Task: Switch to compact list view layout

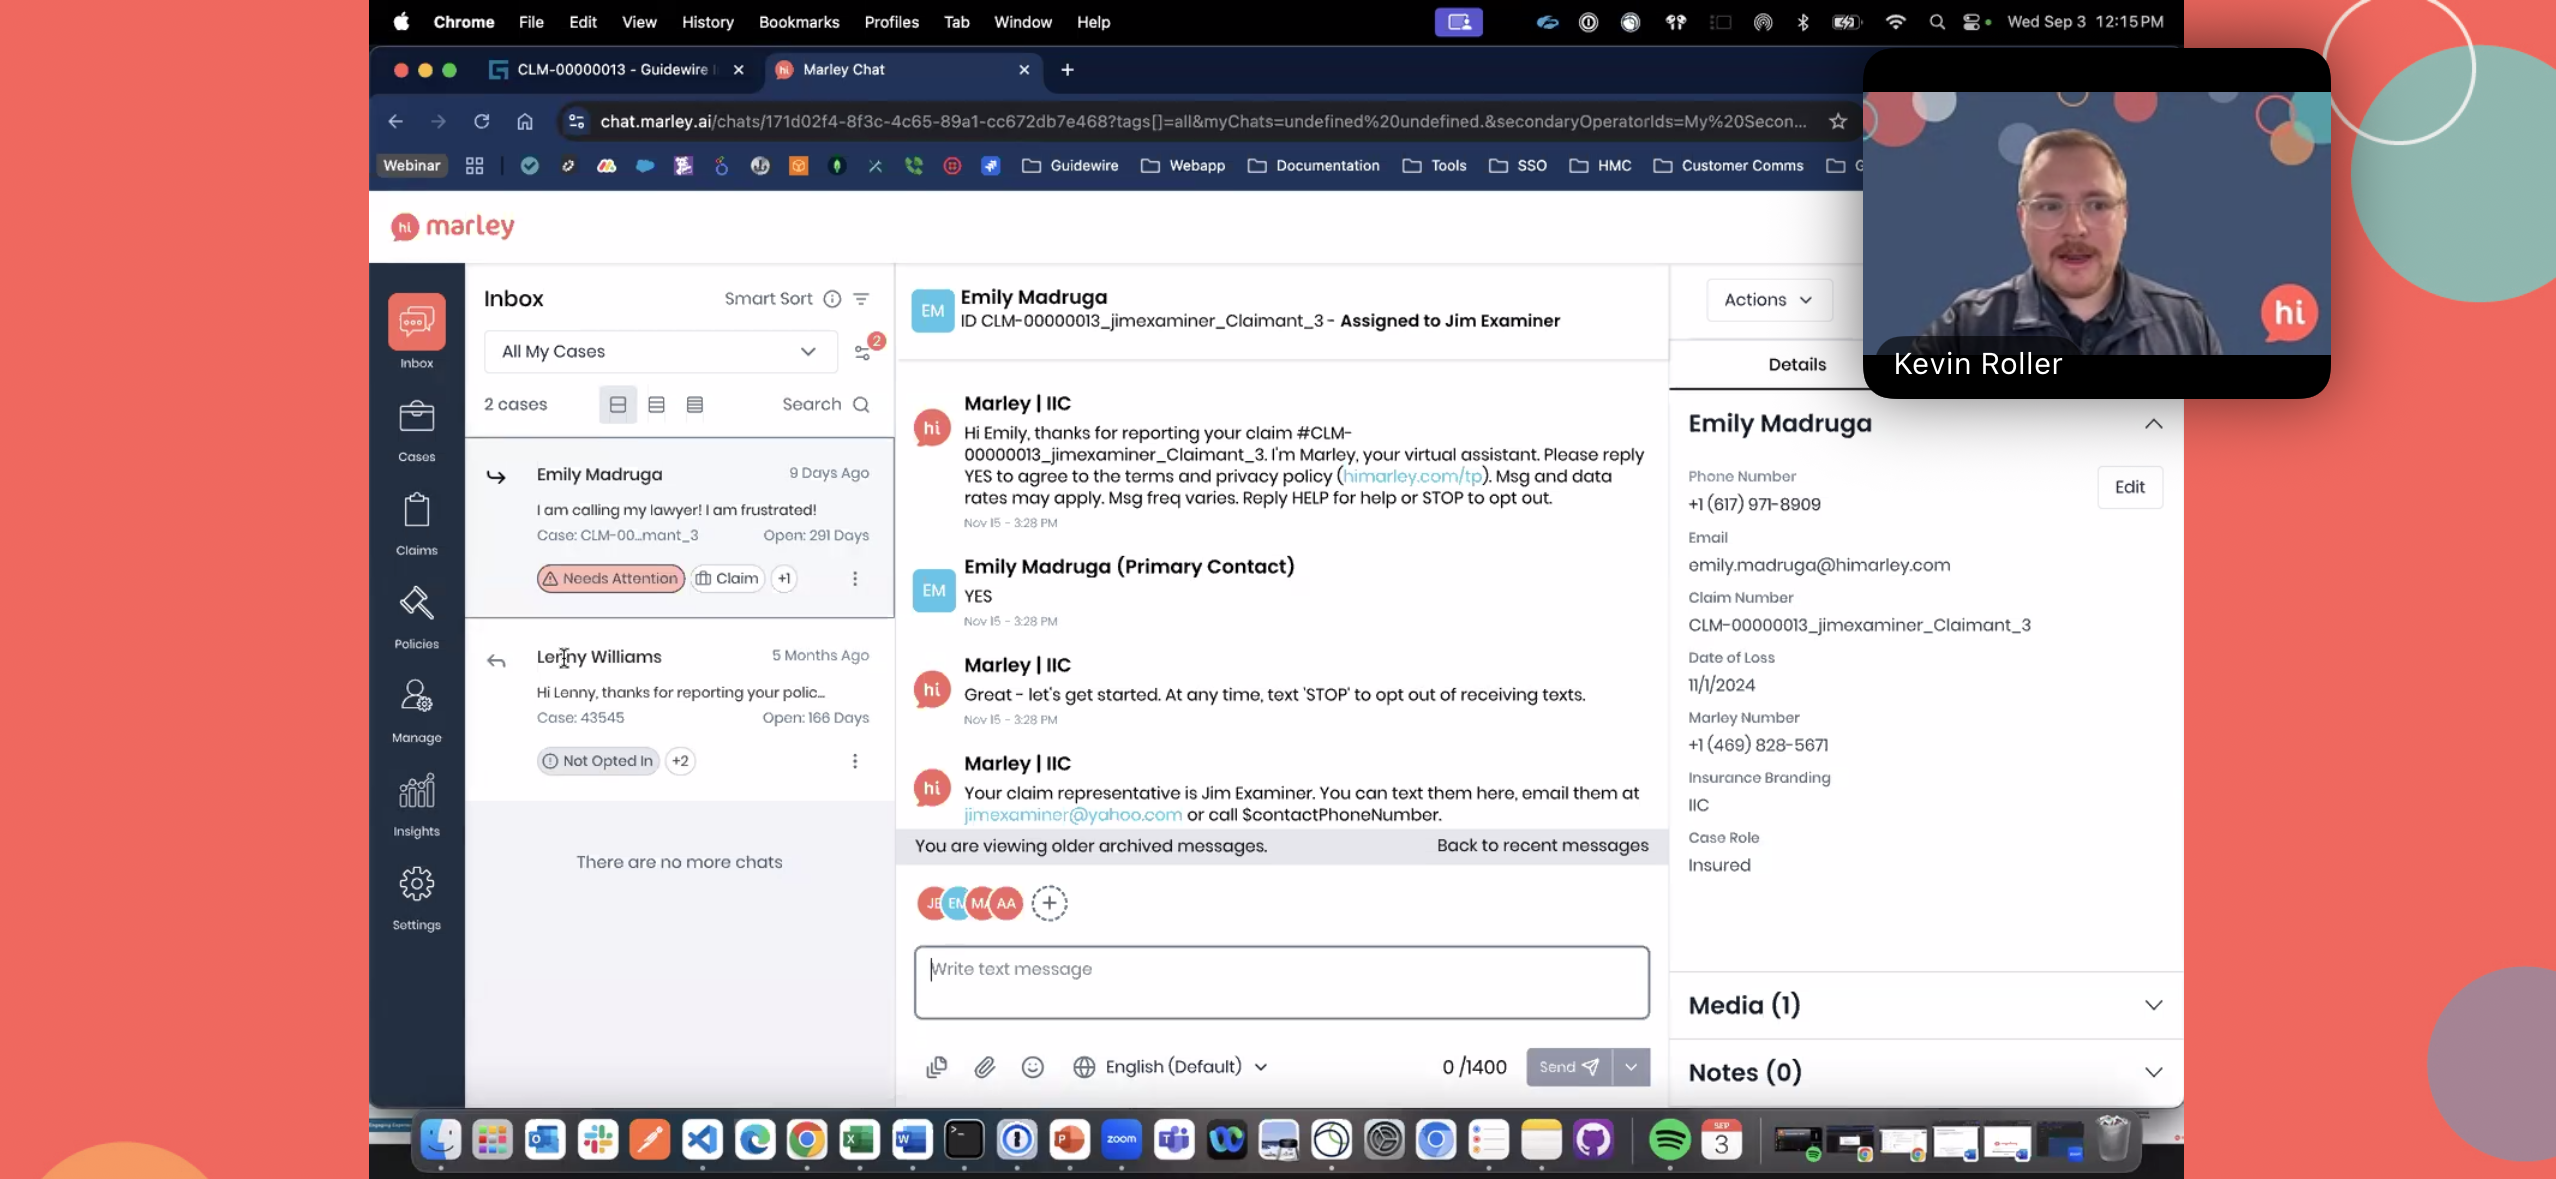Action: [695, 404]
